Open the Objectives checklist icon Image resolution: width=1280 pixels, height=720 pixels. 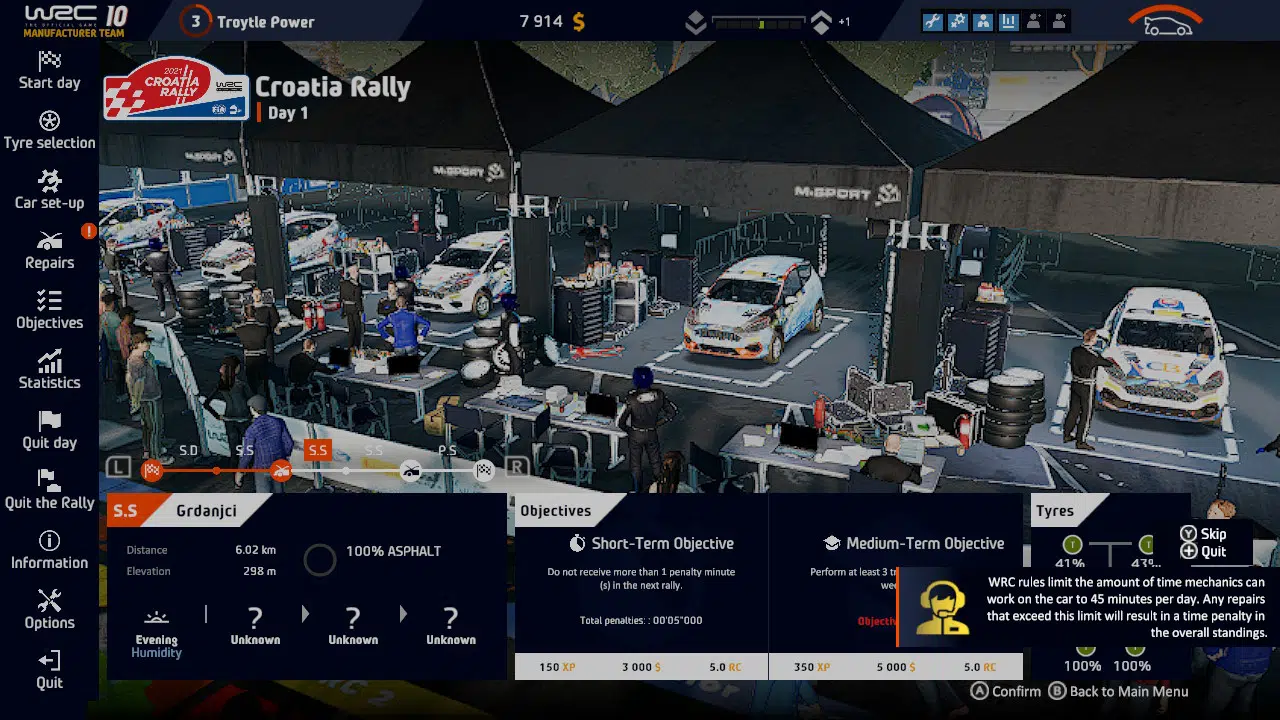coord(49,302)
